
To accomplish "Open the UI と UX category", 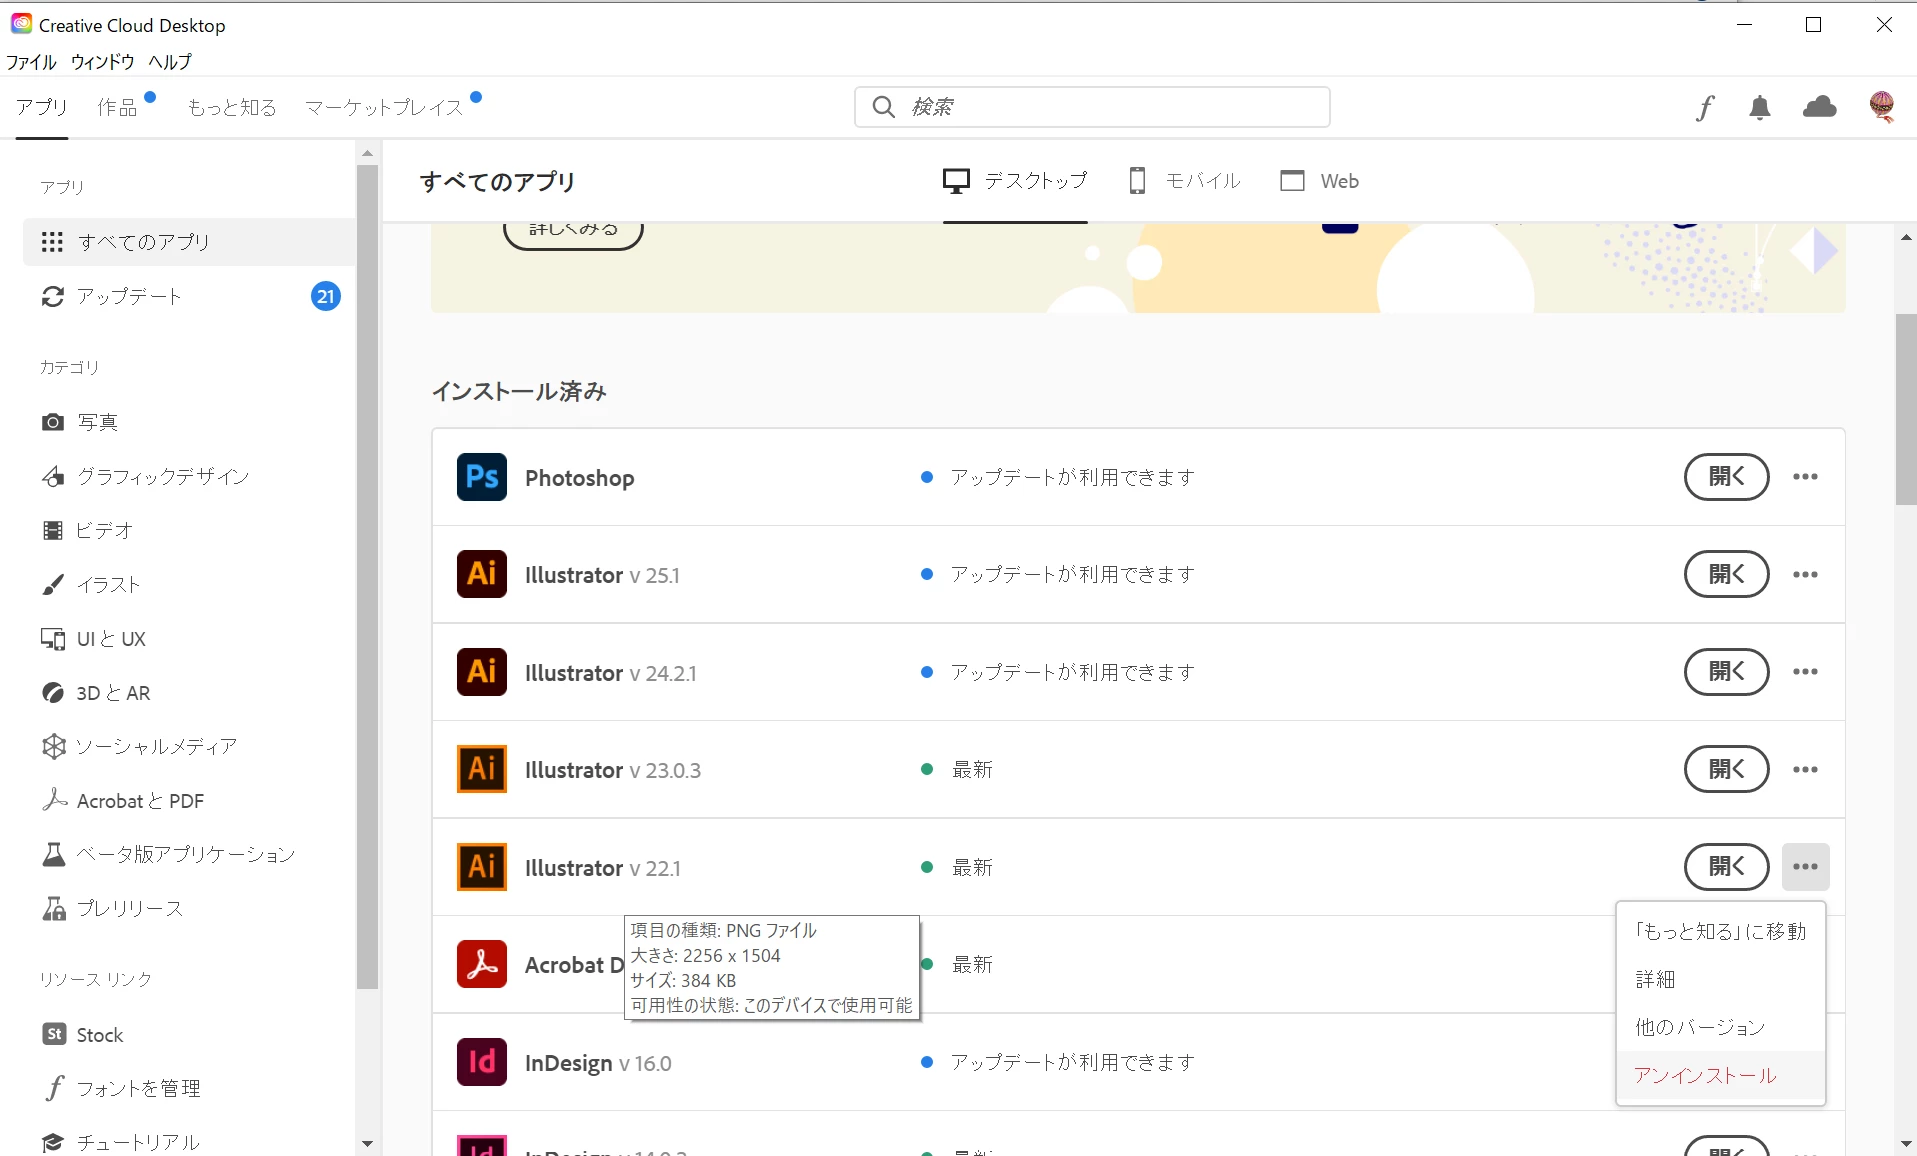I will [94, 638].
